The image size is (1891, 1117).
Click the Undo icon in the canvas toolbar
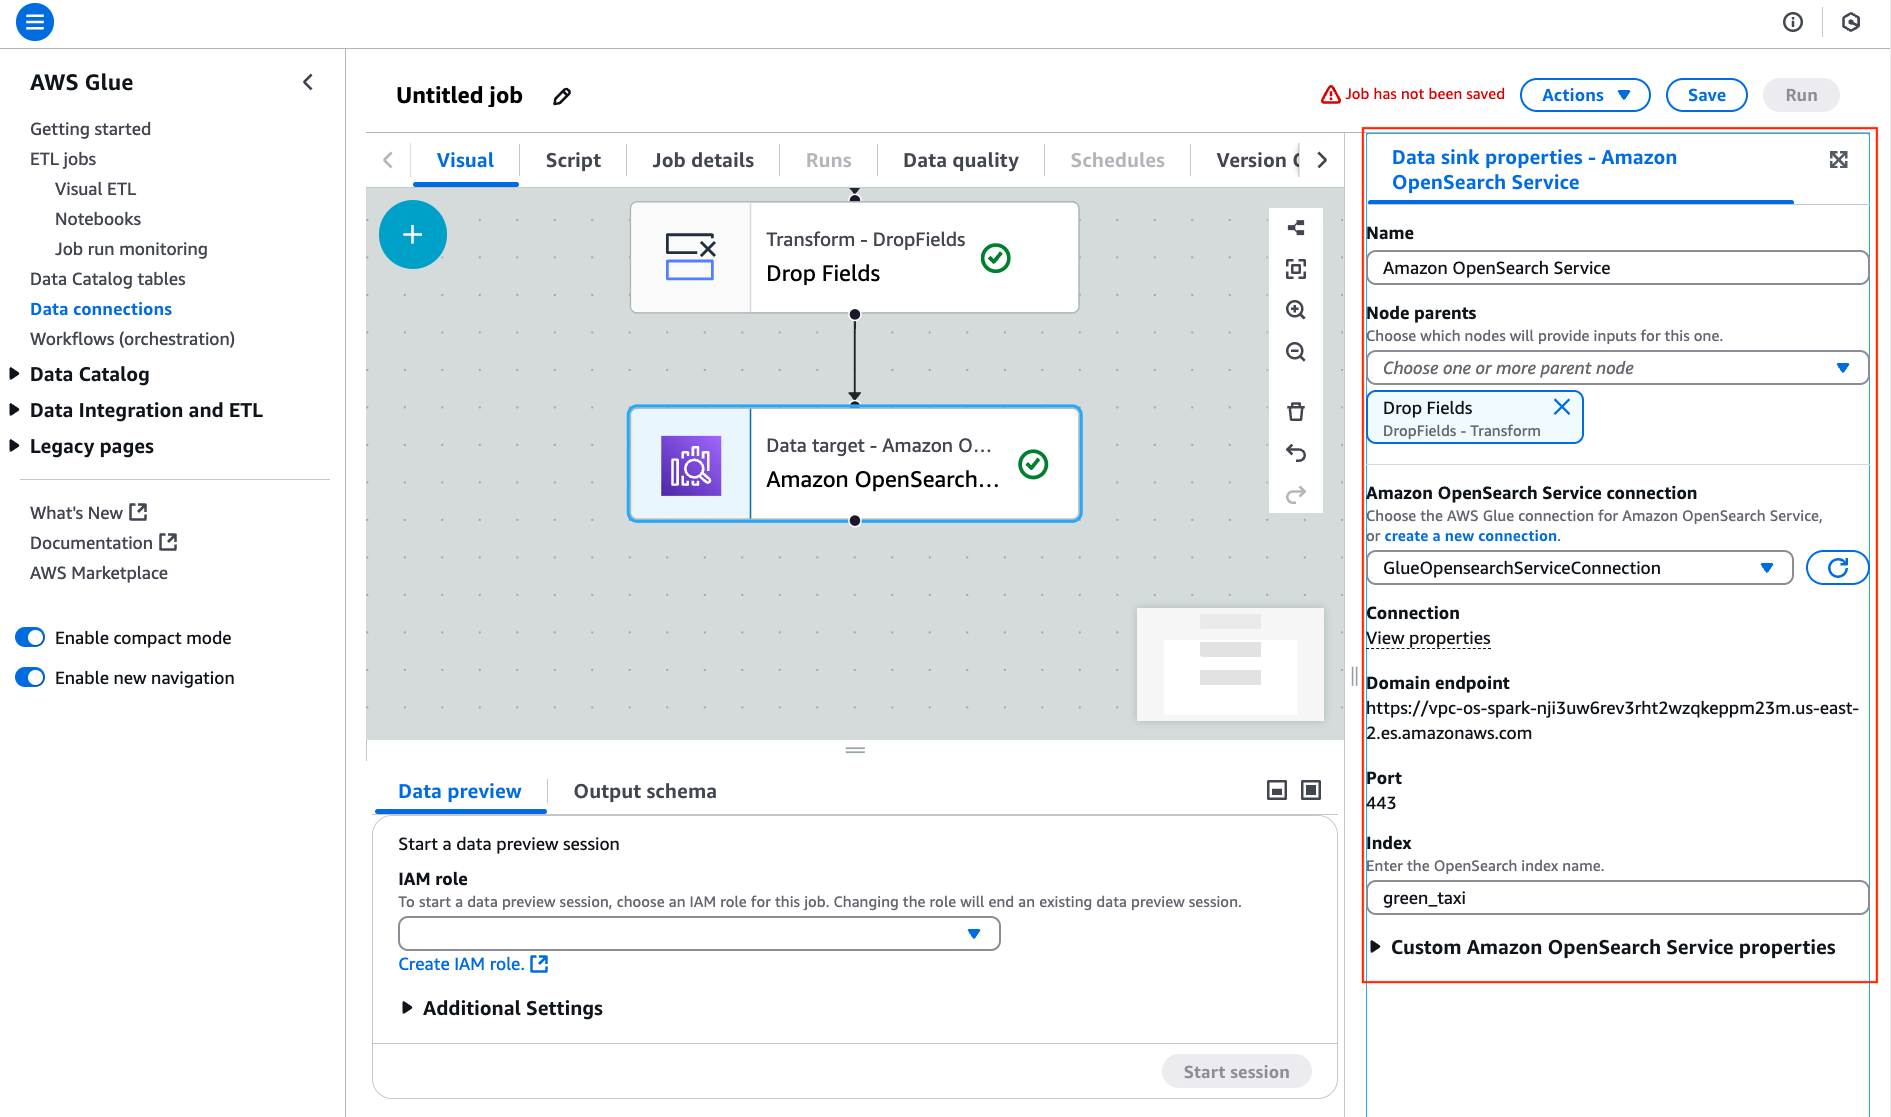[1296, 453]
